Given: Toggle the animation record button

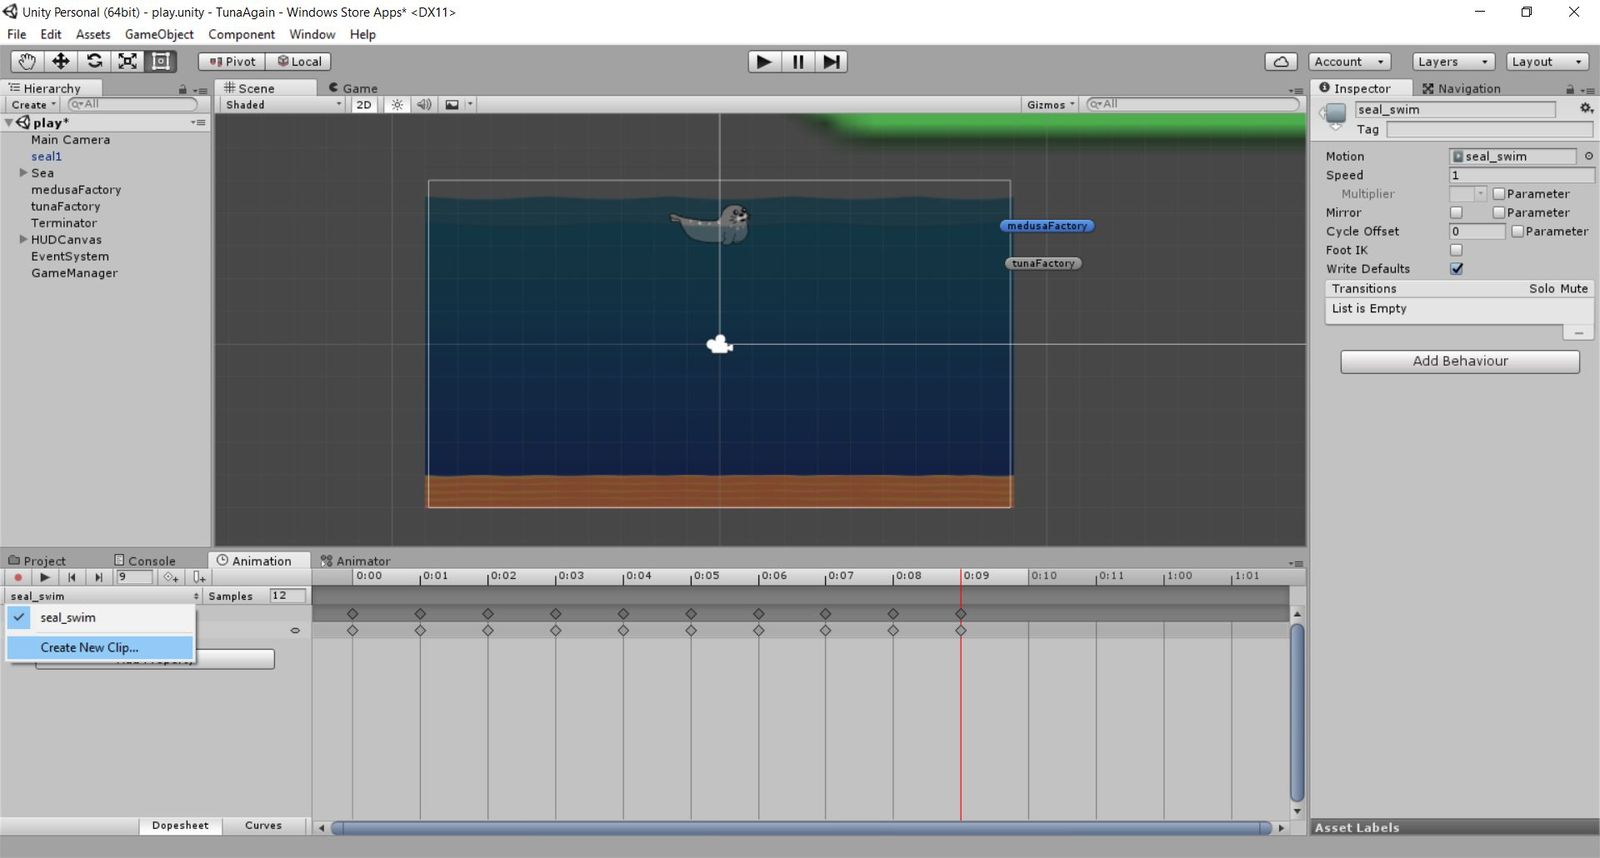Looking at the screenshot, I should point(18,577).
